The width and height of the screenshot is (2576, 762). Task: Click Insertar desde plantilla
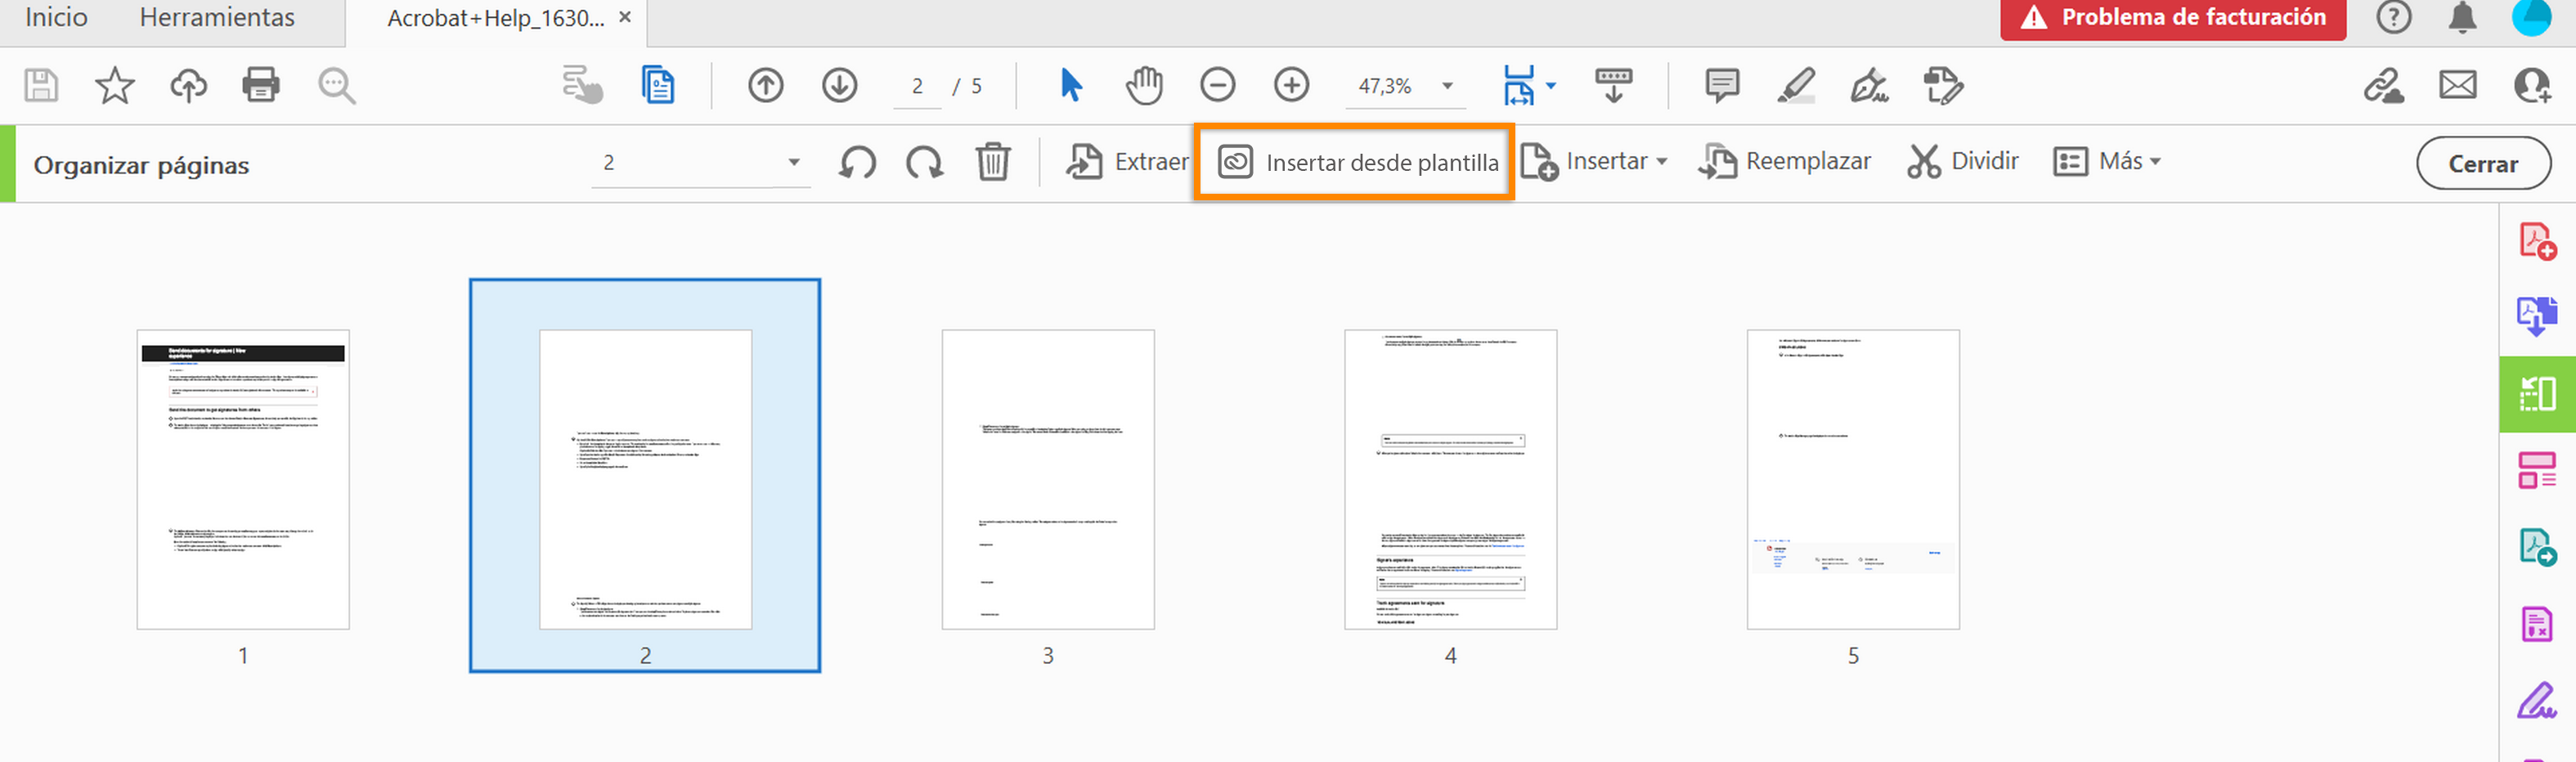coord(1357,162)
